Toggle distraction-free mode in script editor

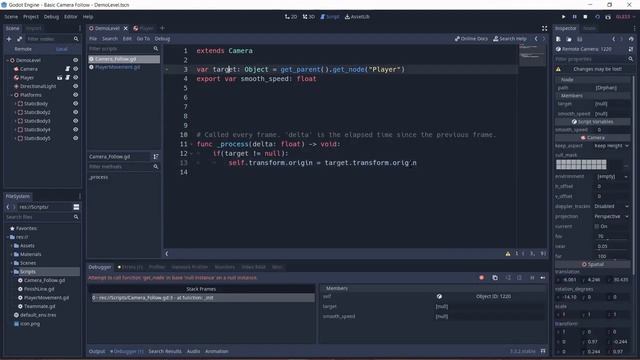pos(544,28)
